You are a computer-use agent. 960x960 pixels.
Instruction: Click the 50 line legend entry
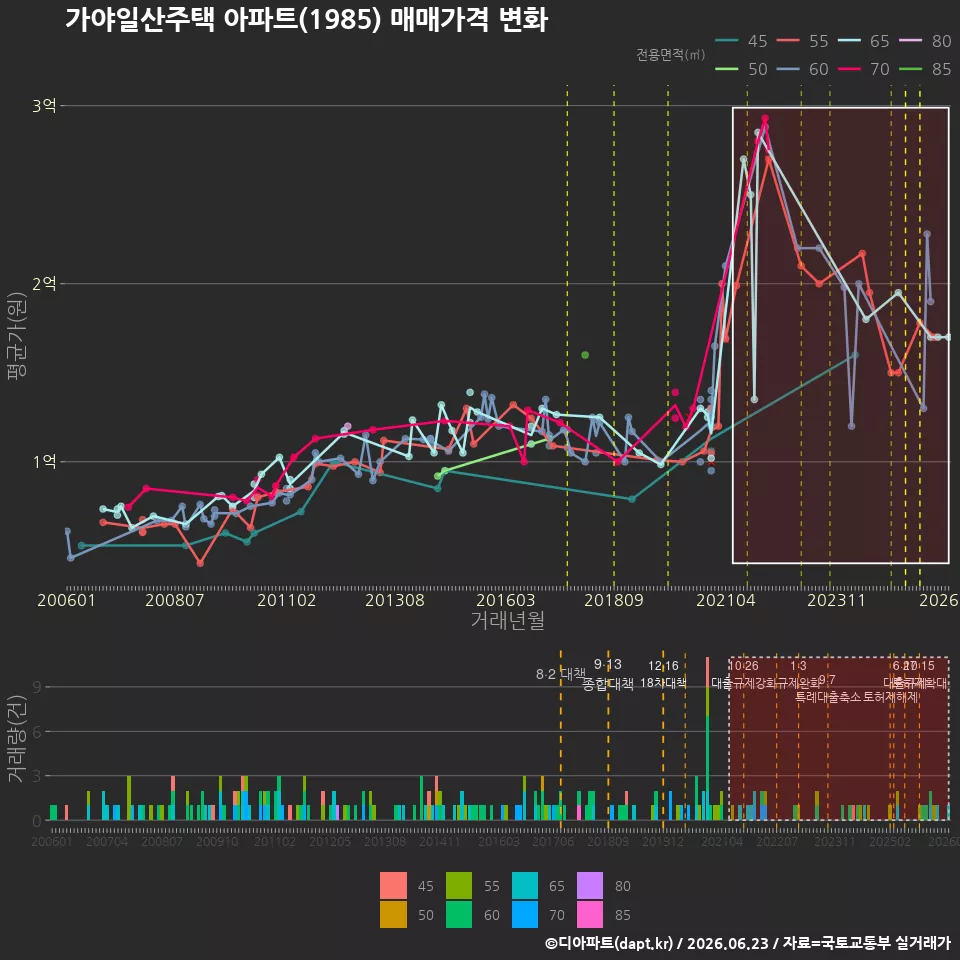741,69
